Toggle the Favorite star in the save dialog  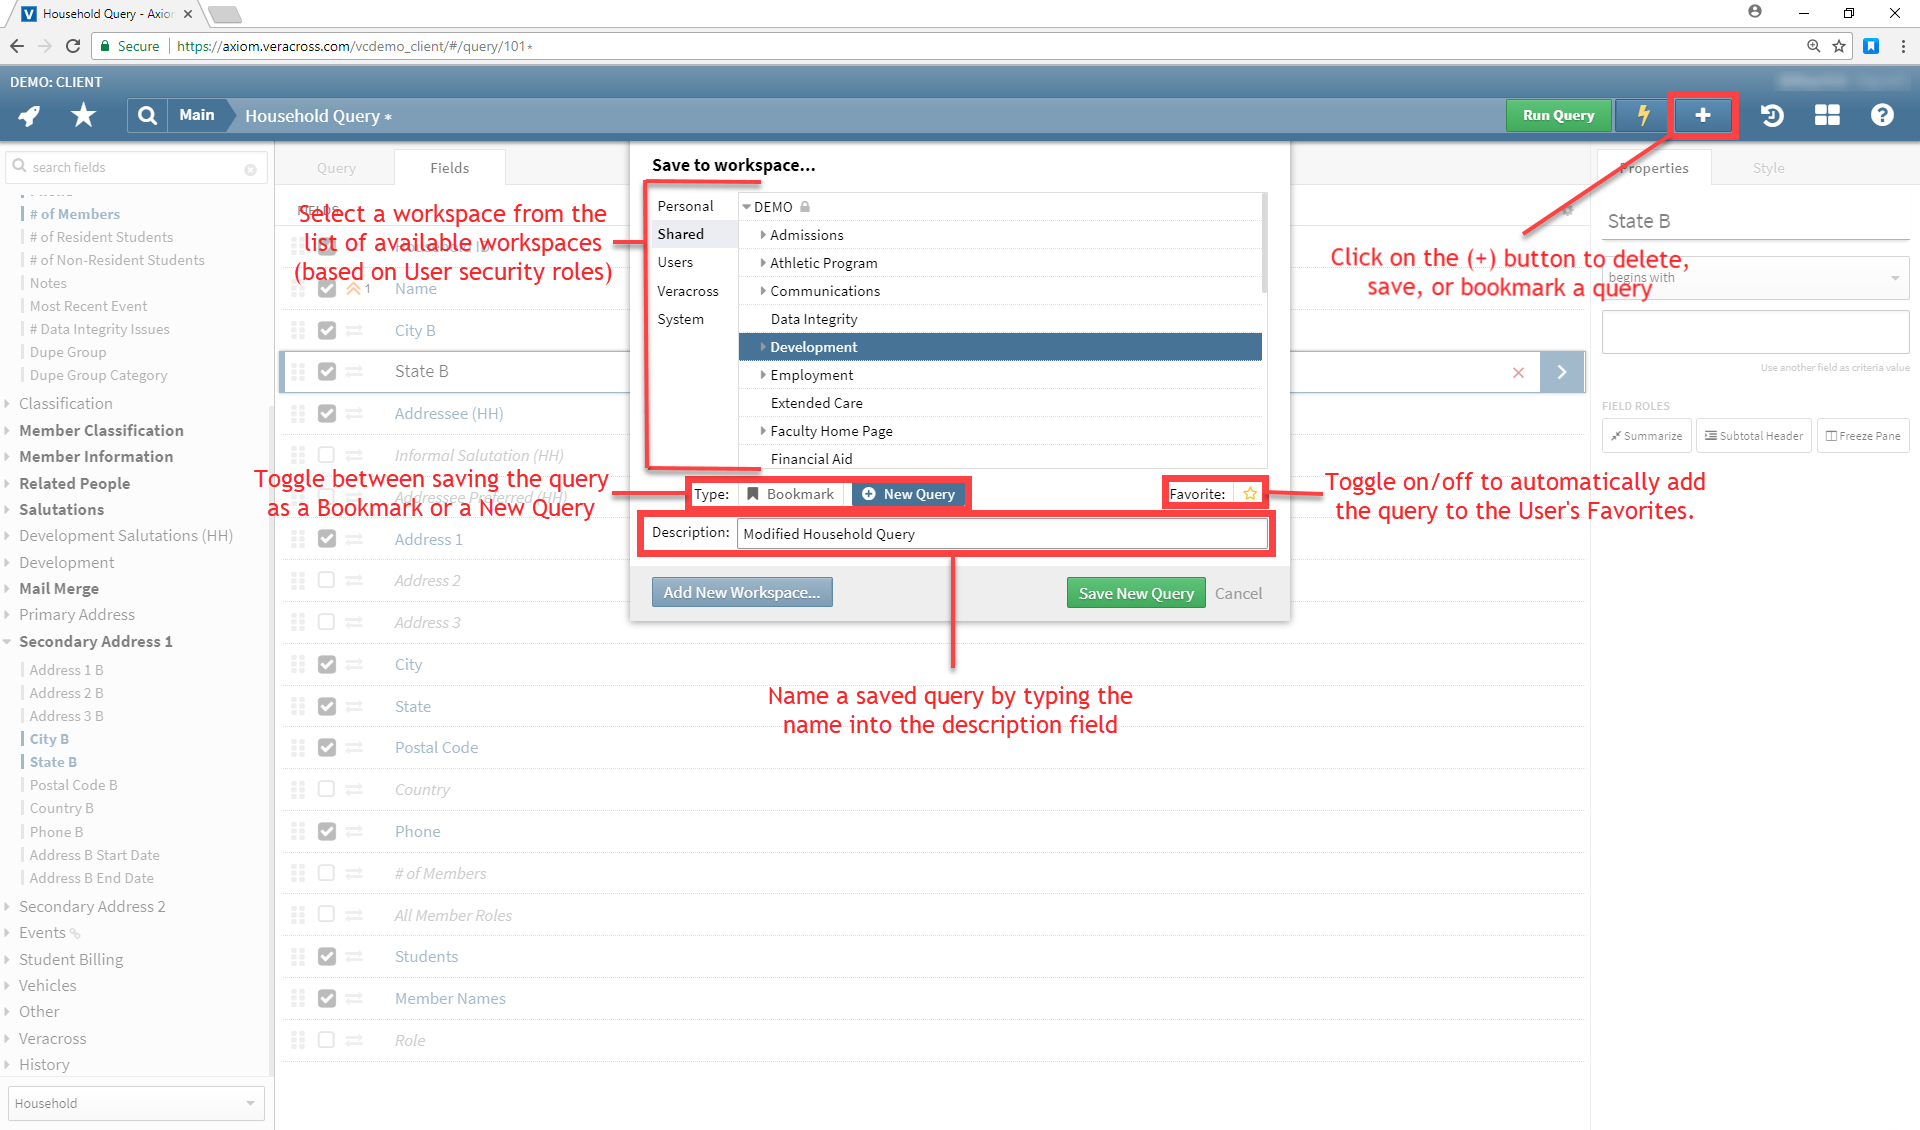pyautogui.click(x=1250, y=494)
